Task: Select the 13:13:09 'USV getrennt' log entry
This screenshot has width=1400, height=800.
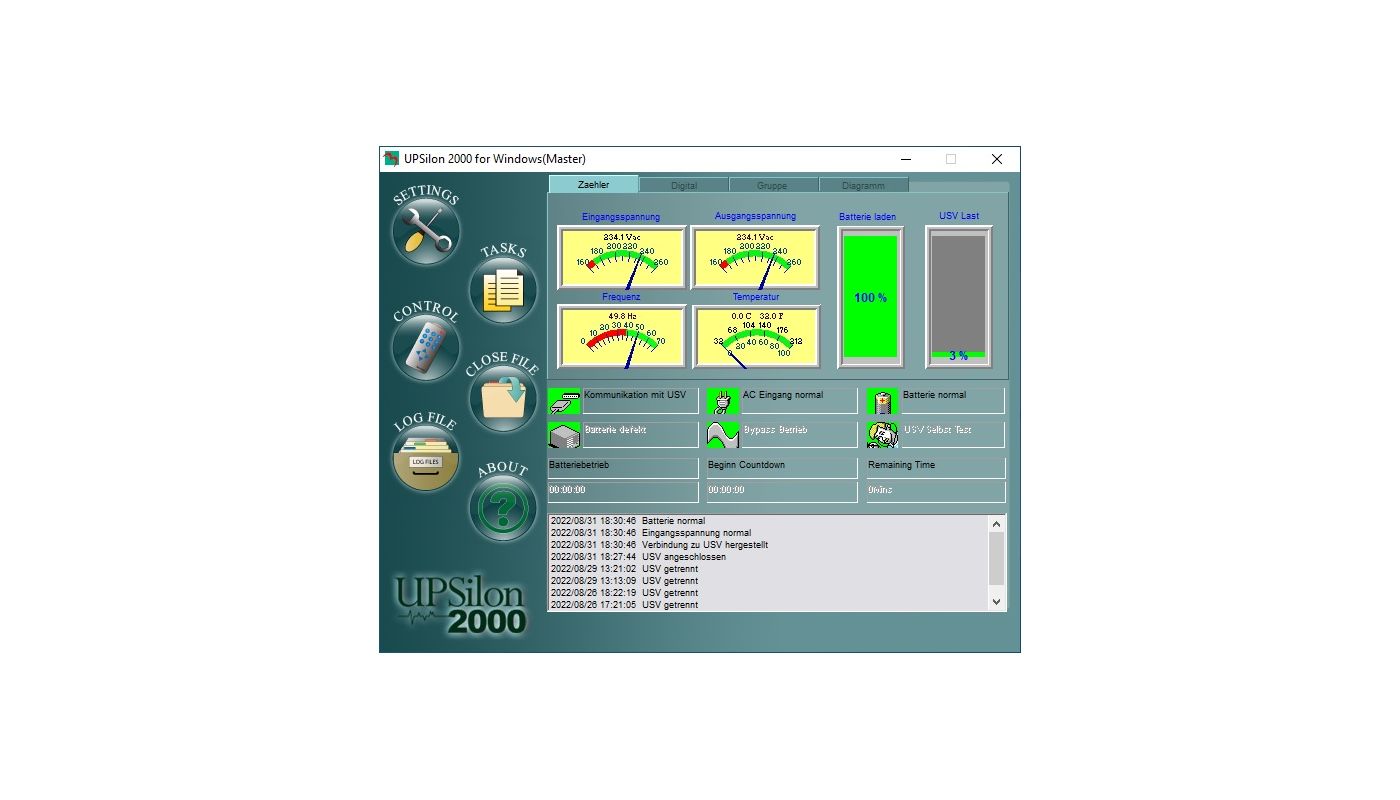Action: pos(768,581)
